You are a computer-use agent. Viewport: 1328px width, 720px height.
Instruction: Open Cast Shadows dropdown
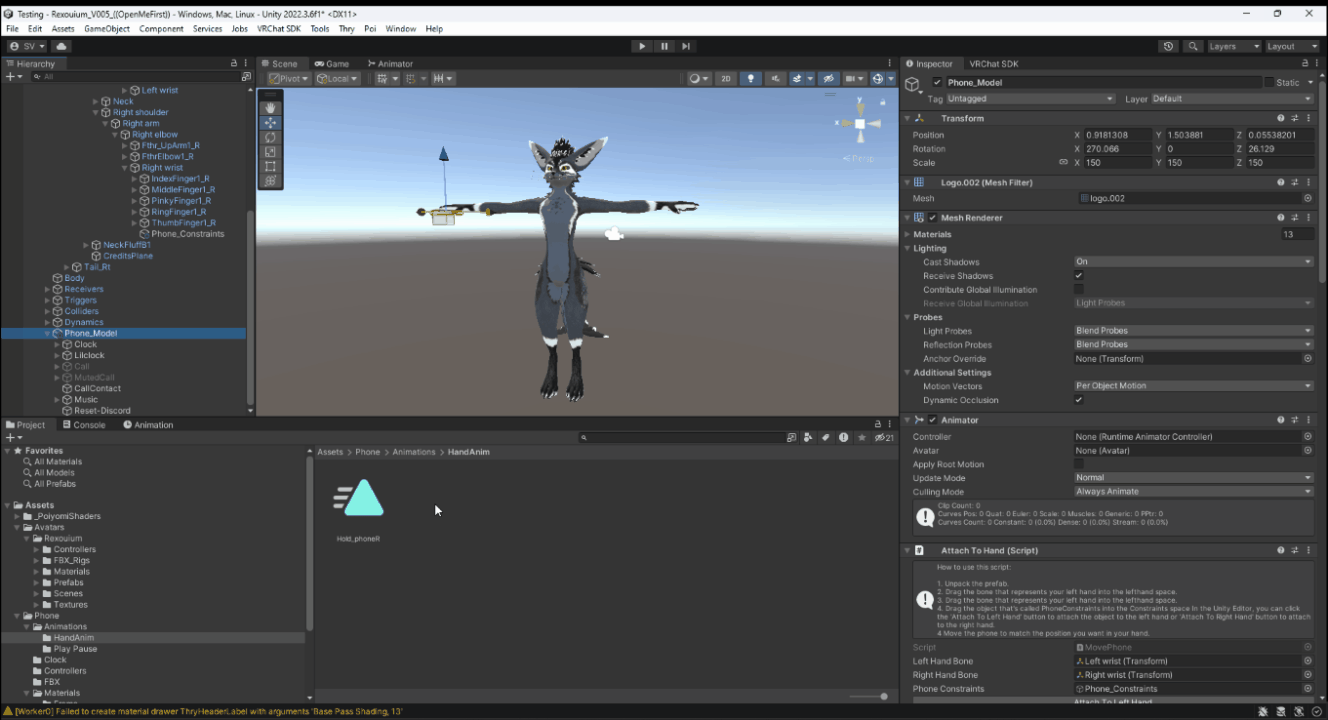[1194, 262]
